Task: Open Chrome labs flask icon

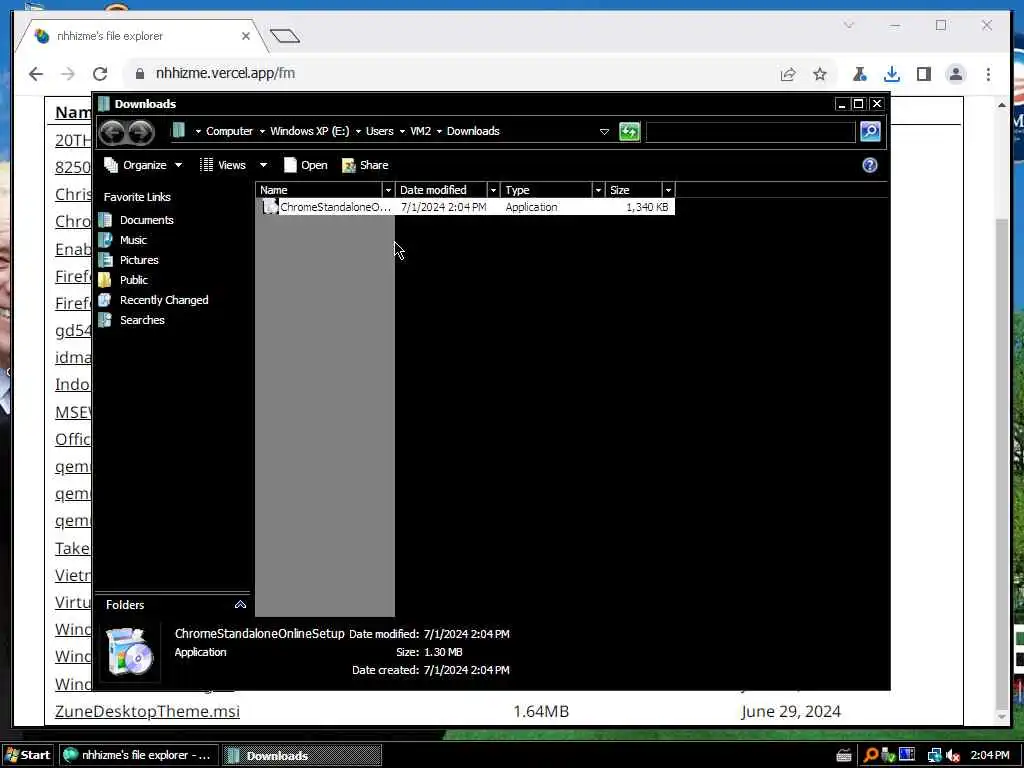Action: click(859, 74)
